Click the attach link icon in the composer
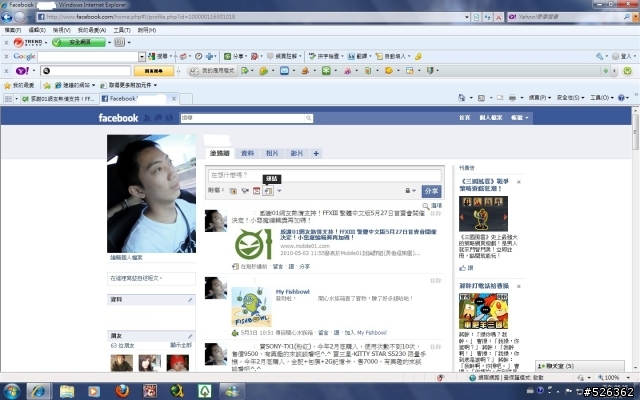The image size is (640, 400). 268,191
